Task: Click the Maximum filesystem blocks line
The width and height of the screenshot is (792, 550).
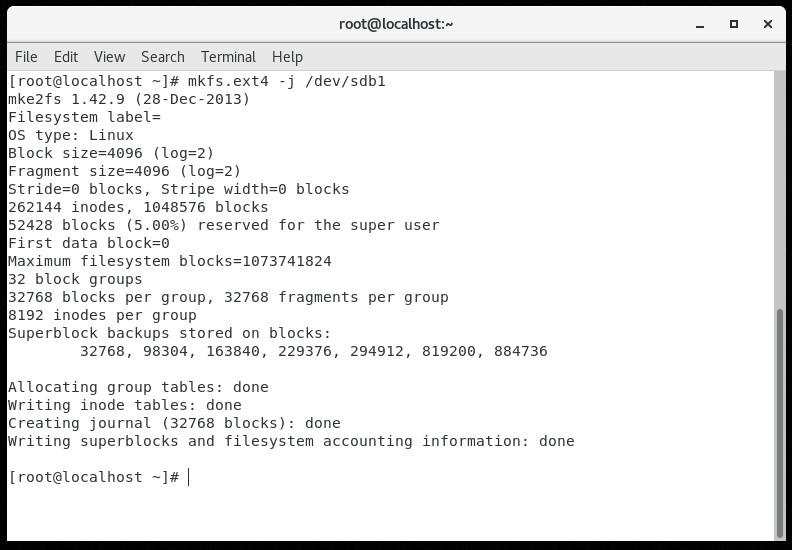Action: (x=169, y=261)
